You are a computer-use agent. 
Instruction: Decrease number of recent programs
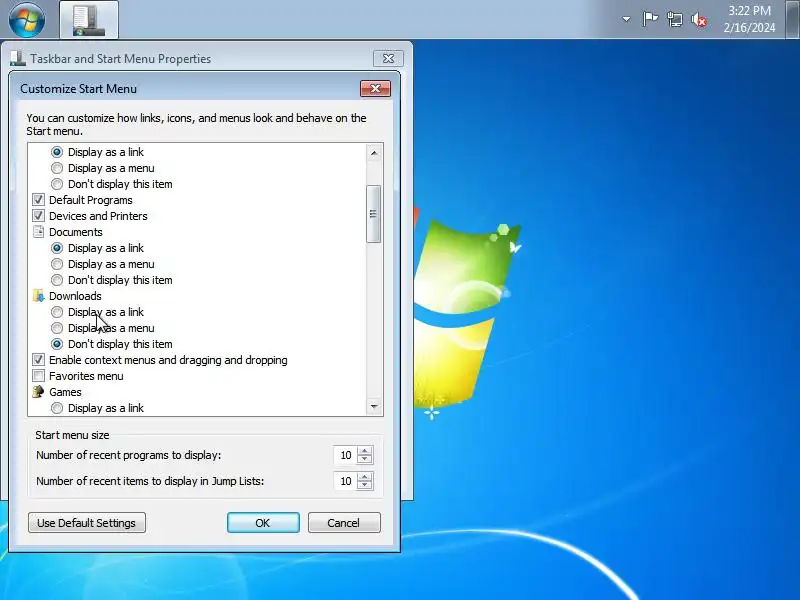[x=364, y=459]
